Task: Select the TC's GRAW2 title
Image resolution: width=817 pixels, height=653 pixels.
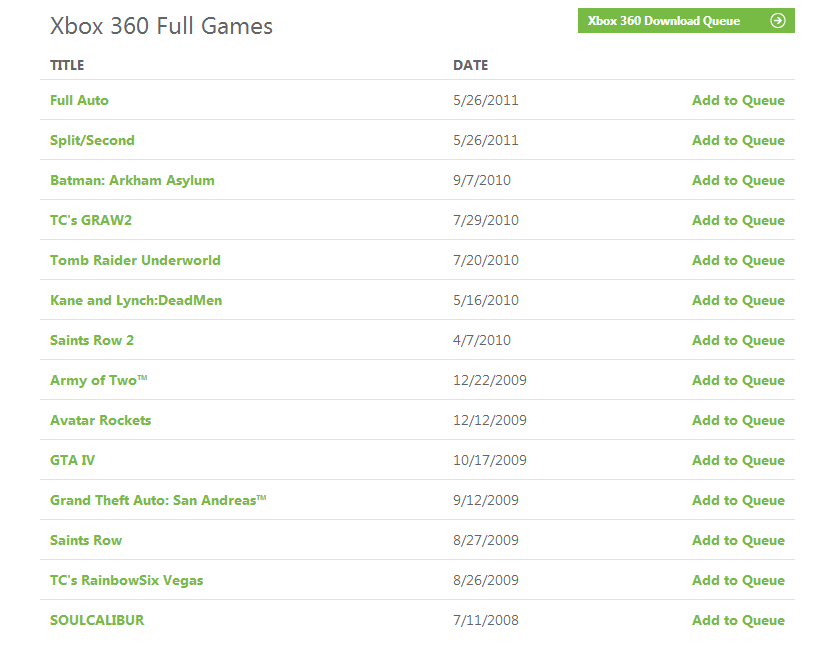Action: coord(91,220)
